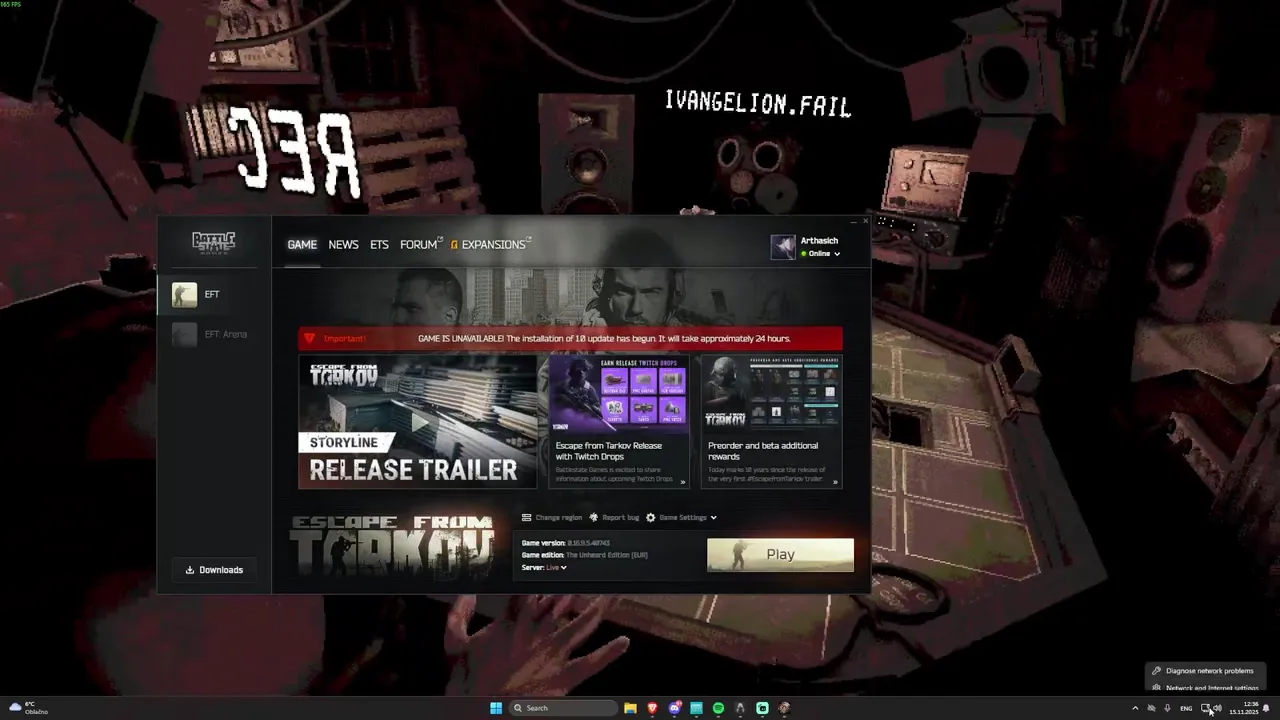Screen dimensions: 1280x720
Task: Open the FORUM external link
Action: 420,245
